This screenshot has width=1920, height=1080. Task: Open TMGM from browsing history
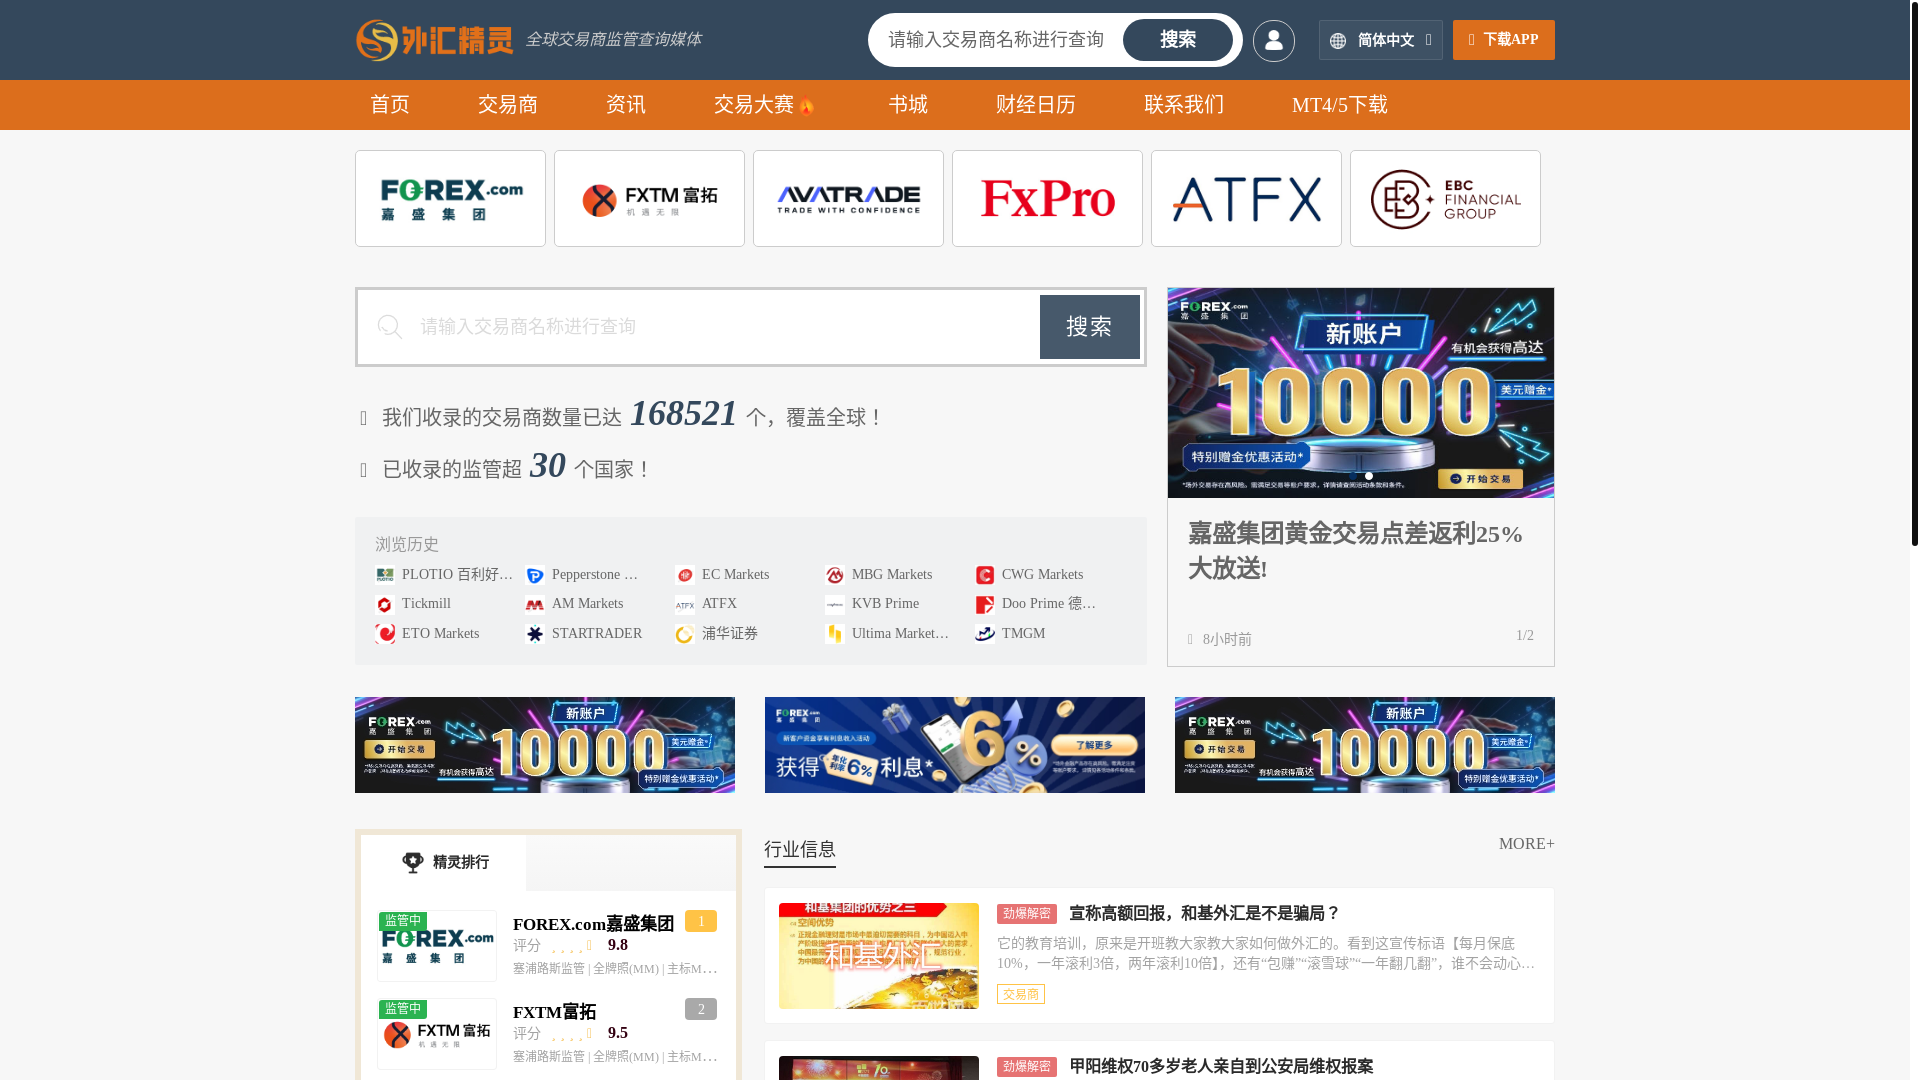tap(1010, 634)
